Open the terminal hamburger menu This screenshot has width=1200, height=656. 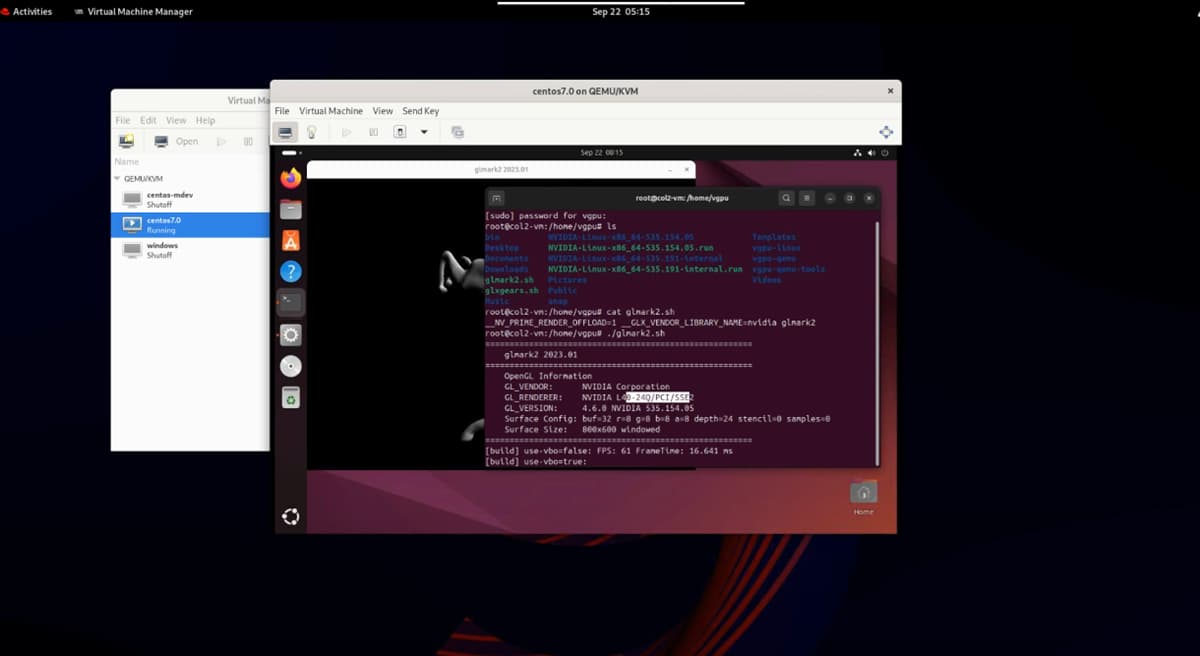pos(807,198)
